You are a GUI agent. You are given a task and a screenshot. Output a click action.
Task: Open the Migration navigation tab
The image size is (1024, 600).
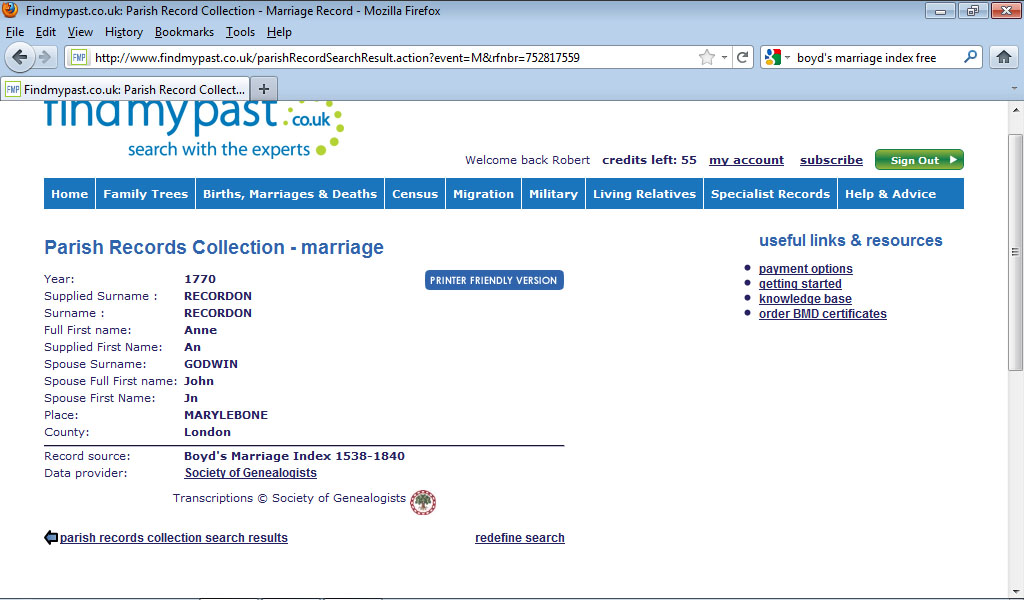tap(483, 194)
